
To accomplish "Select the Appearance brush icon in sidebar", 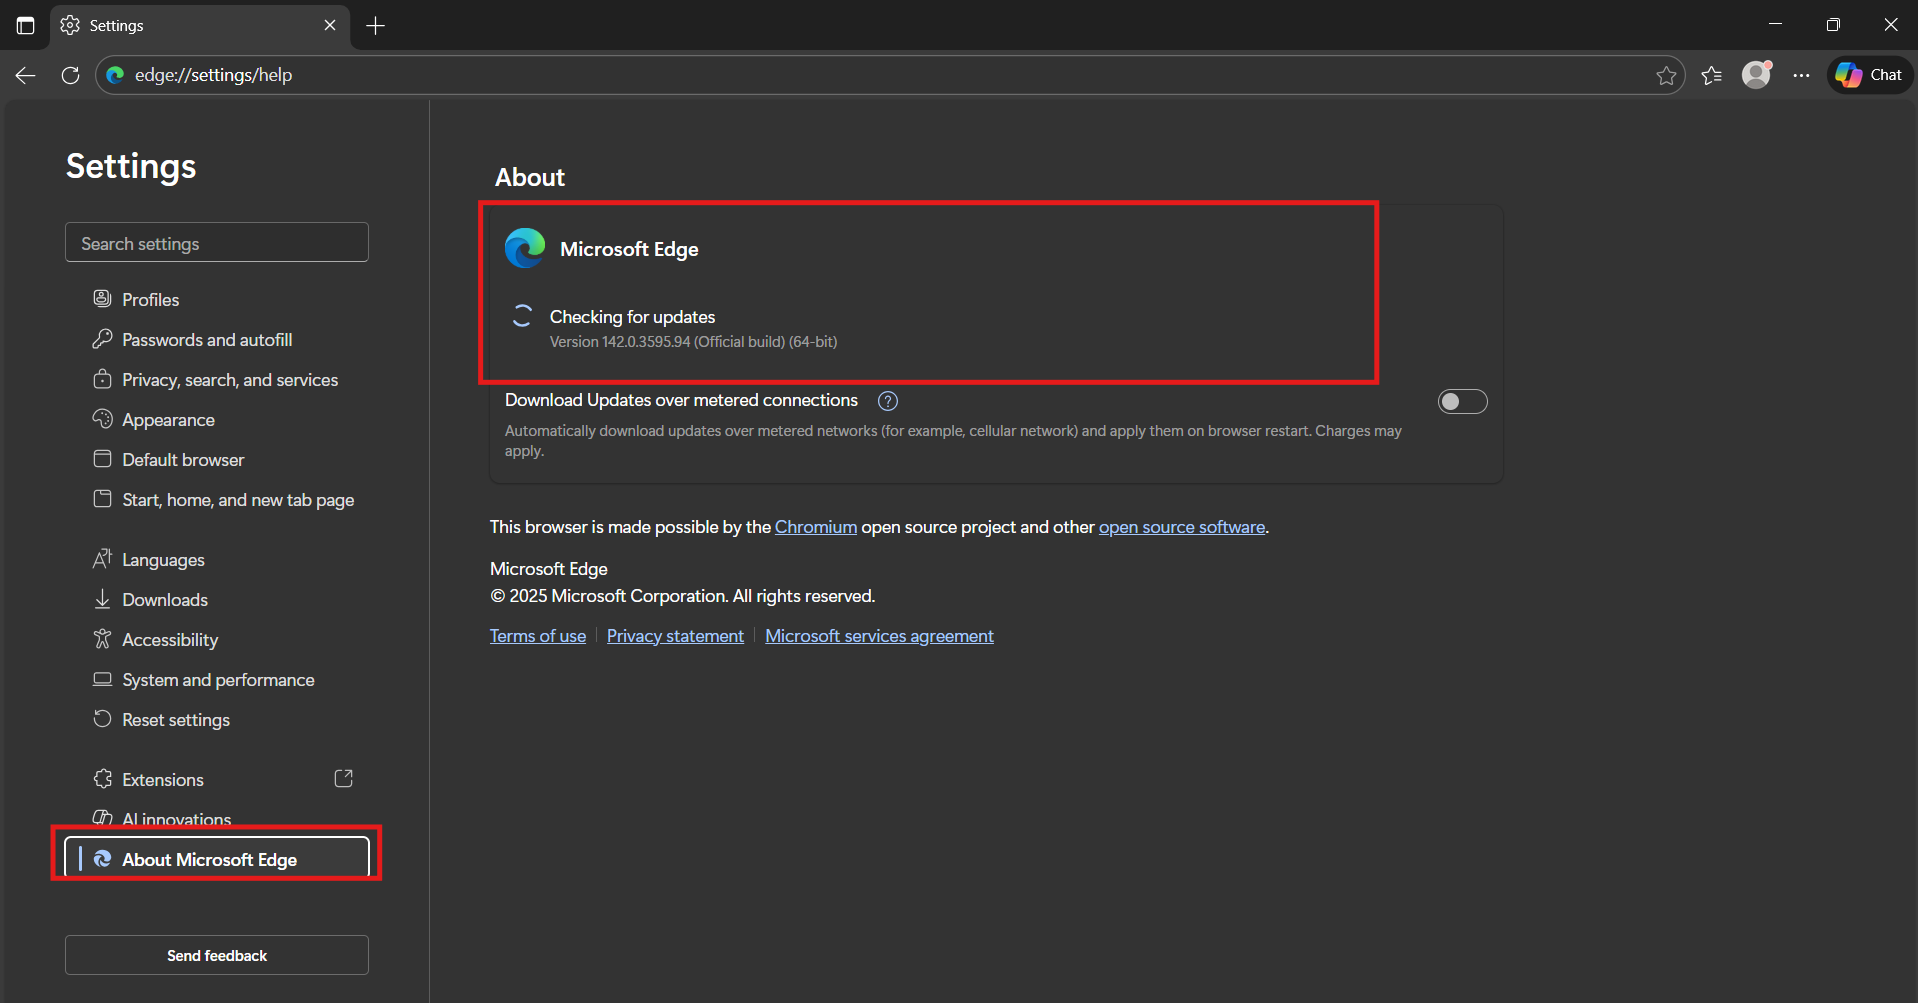I will [x=103, y=419].
